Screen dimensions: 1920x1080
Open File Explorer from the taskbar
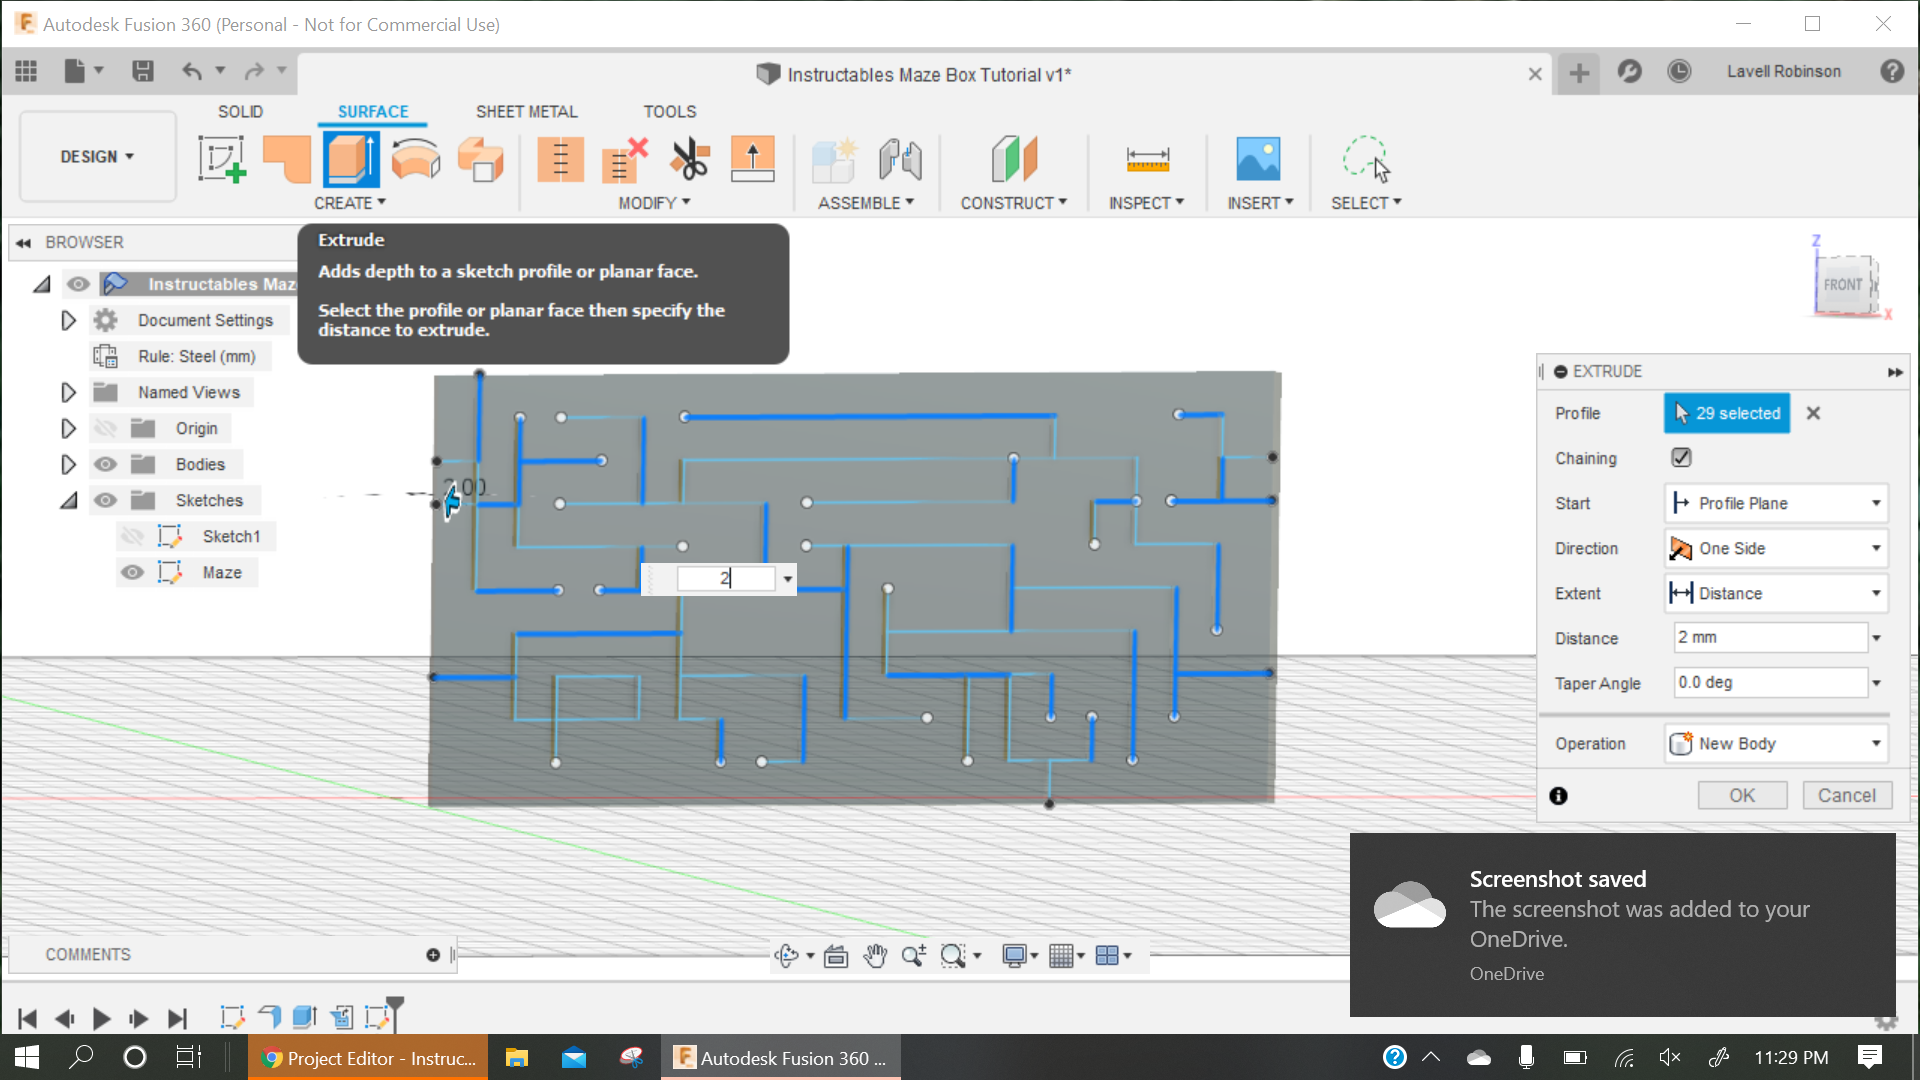tap(516, 1058)
